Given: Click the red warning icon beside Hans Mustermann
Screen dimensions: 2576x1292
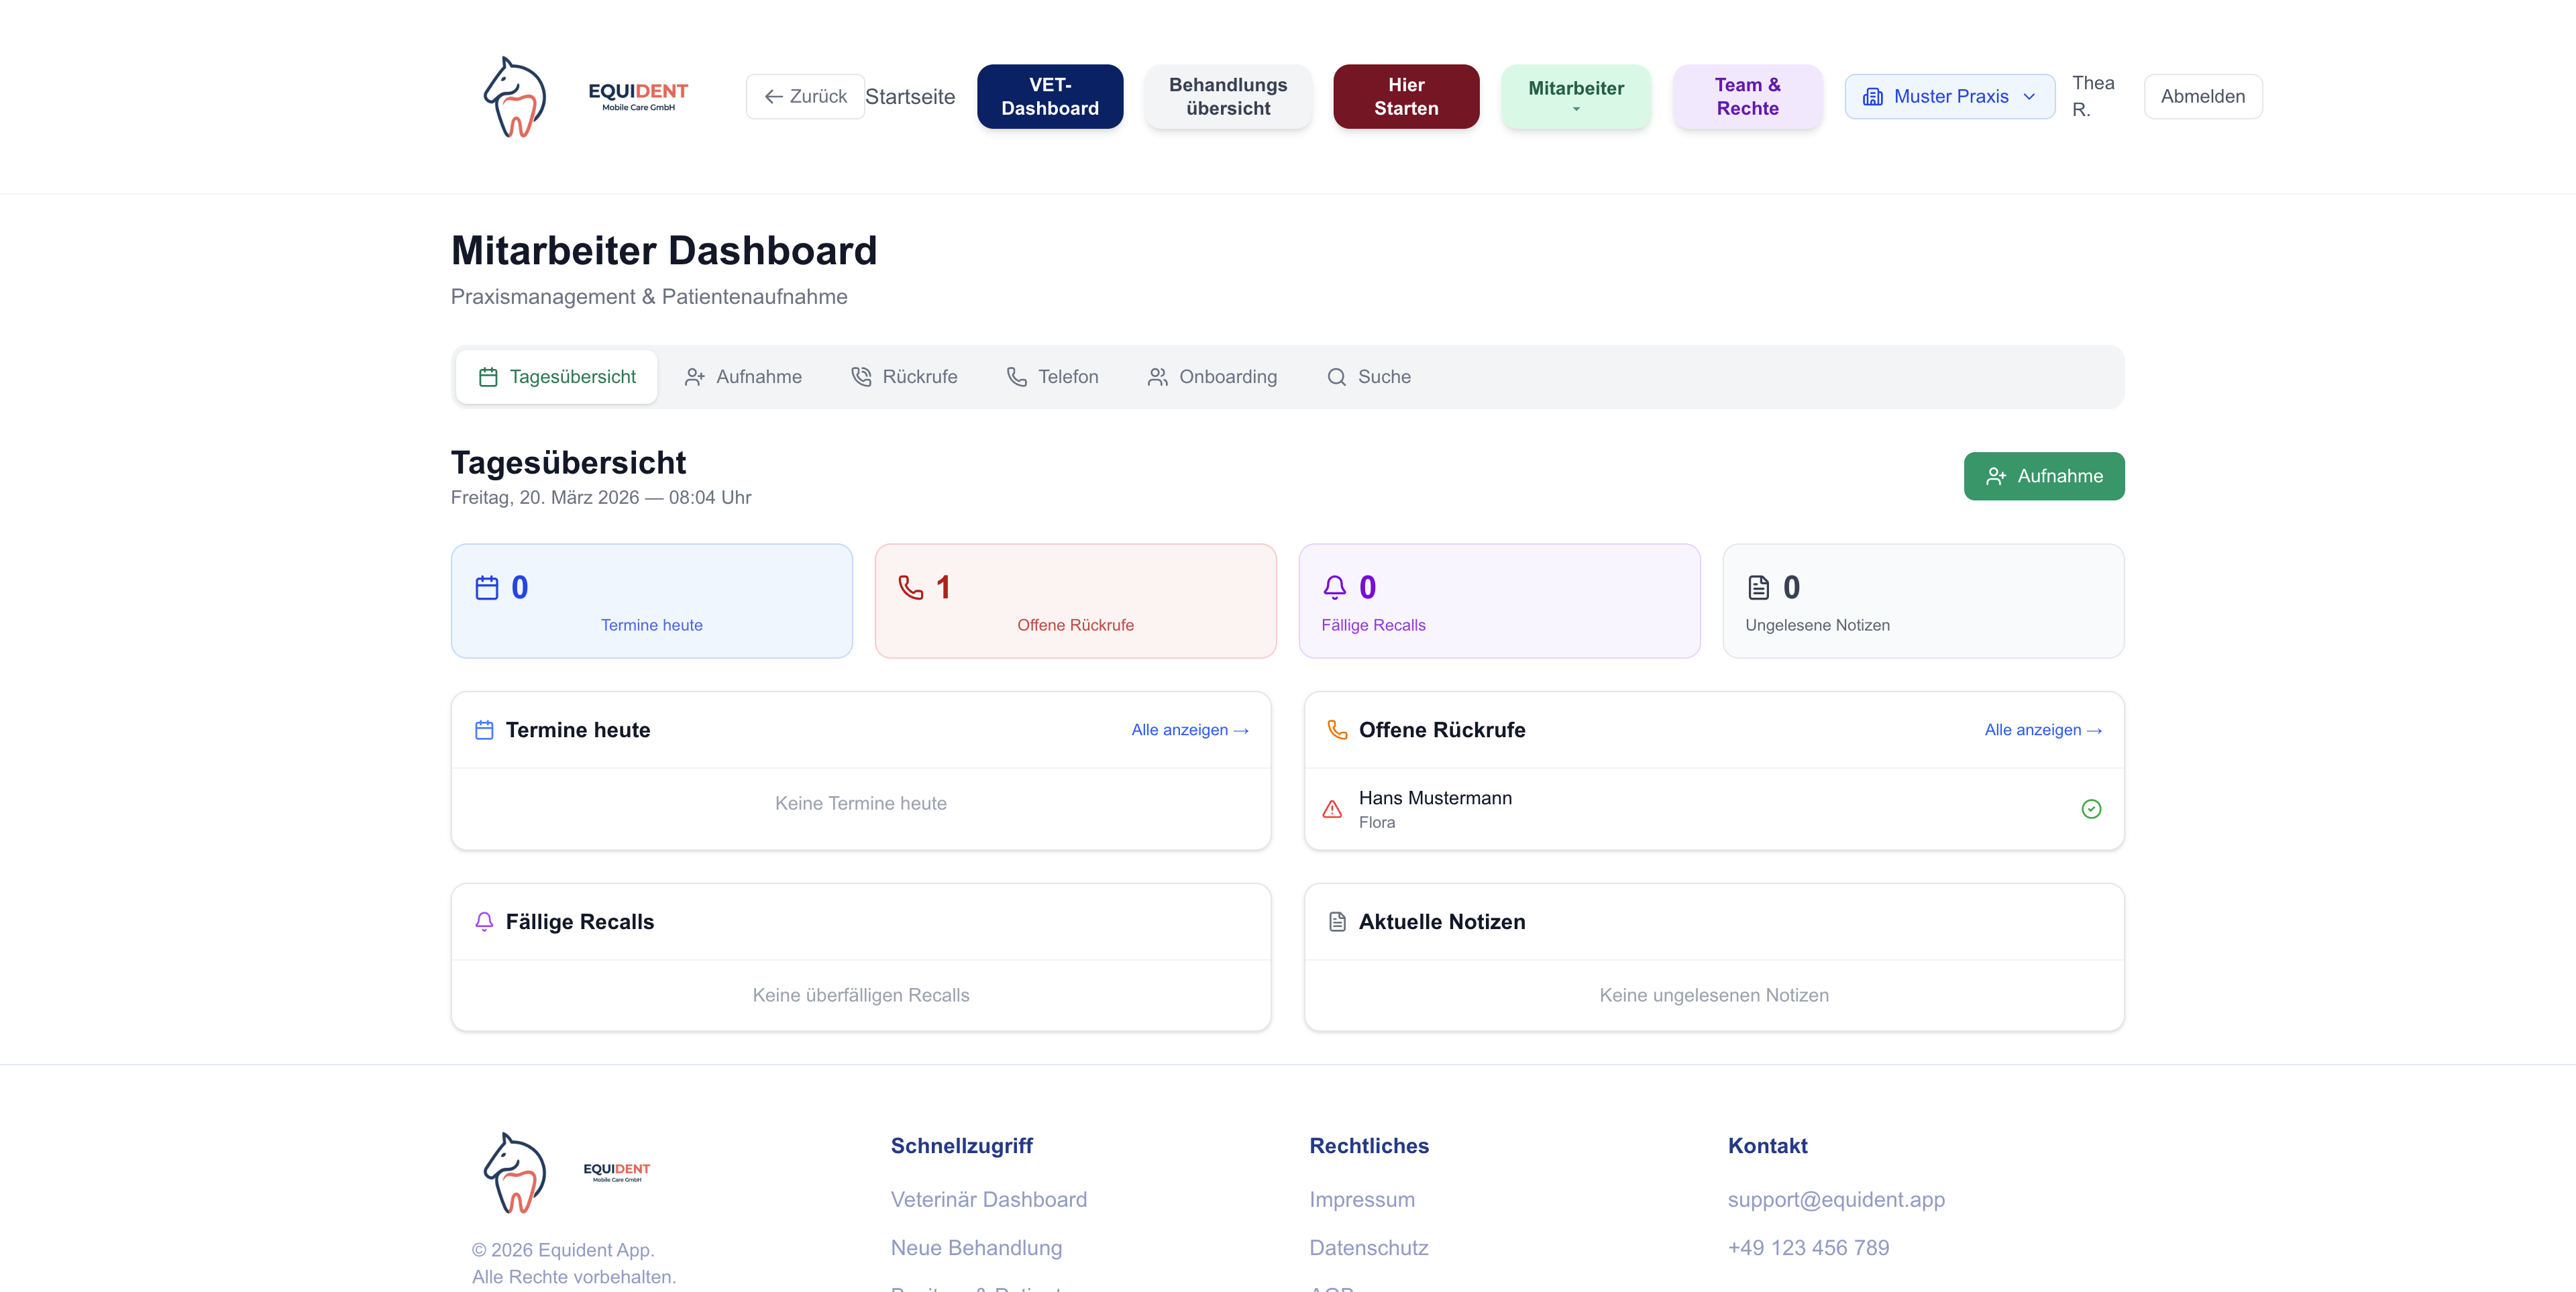Looking at the screenshot, I should pyautogui.click(x=1332, y=809).
